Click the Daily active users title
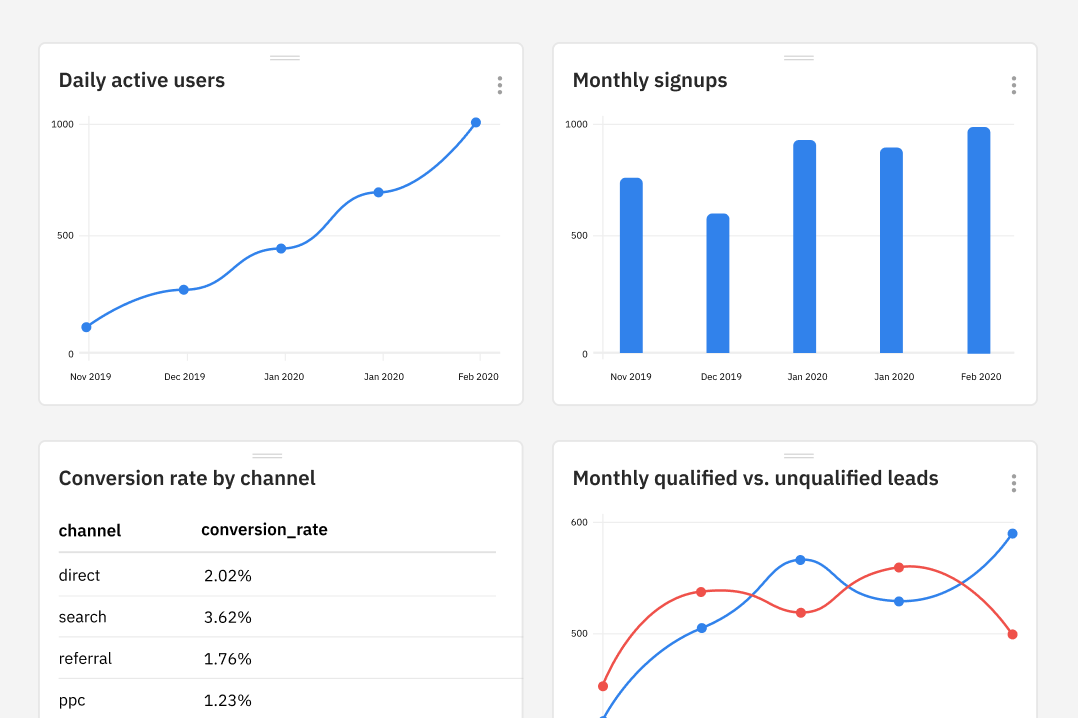1078x718 pixels. tap(142, 80)
